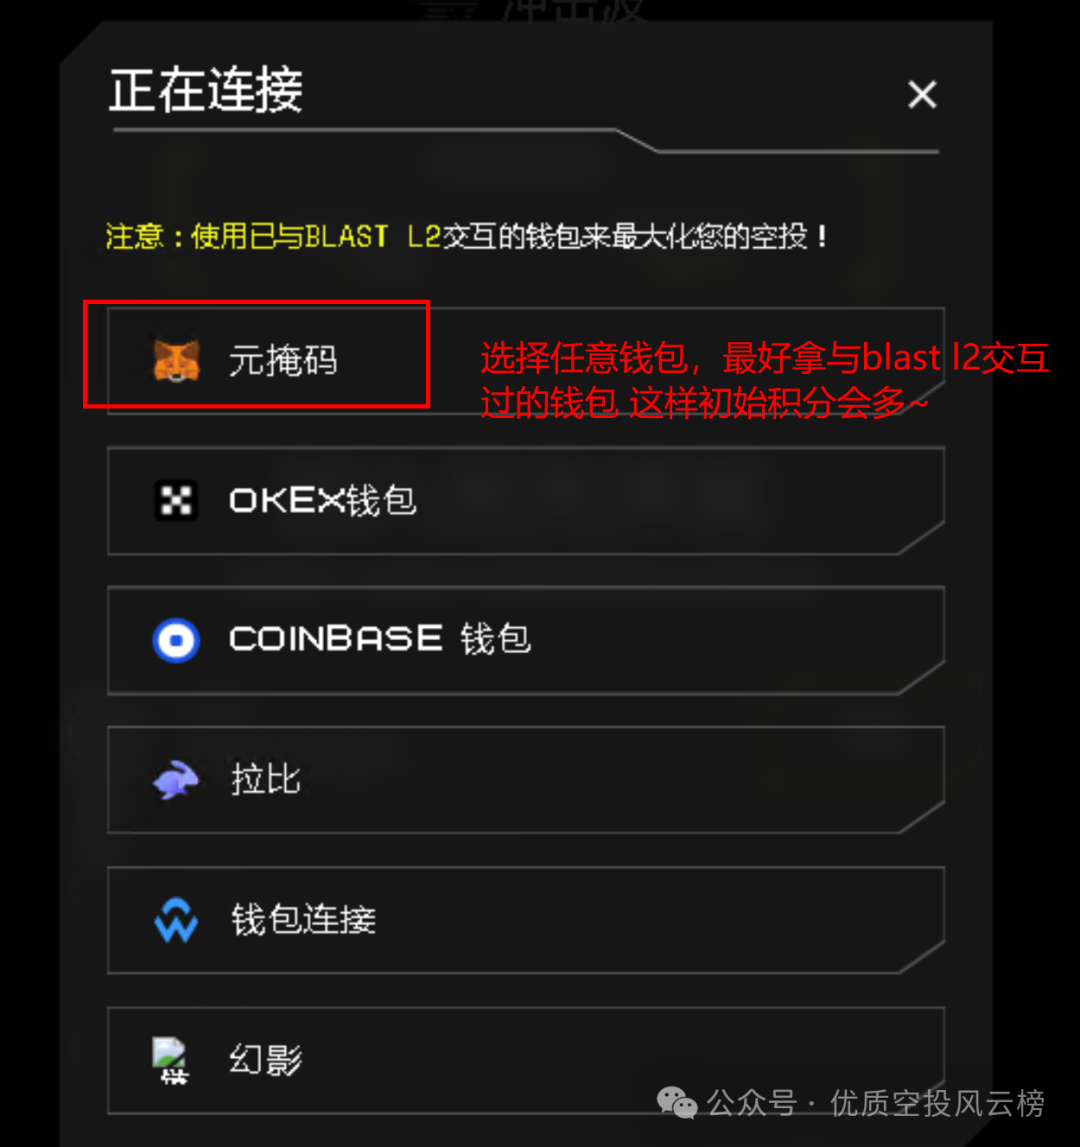This screenshot has width=1080, height=1147.
Task: Click the 正在连接 dialog title
Action: pos(206,90)
